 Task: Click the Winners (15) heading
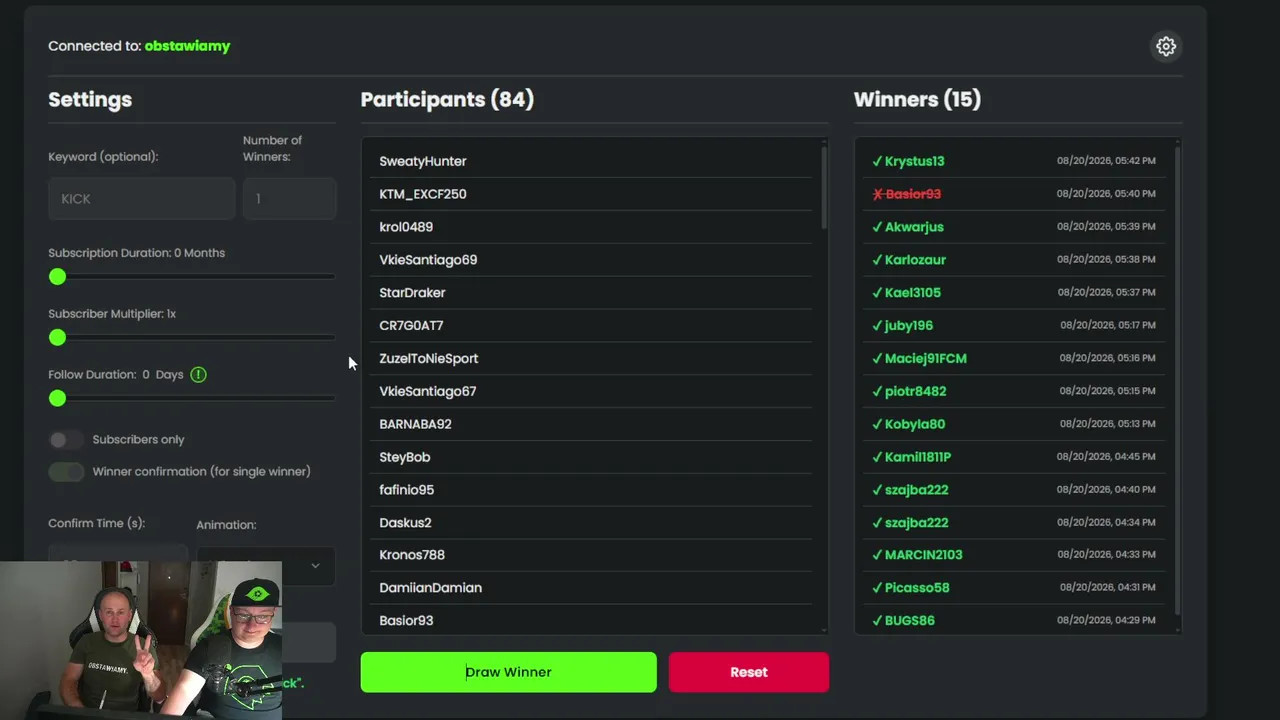(x=917, y=99)
